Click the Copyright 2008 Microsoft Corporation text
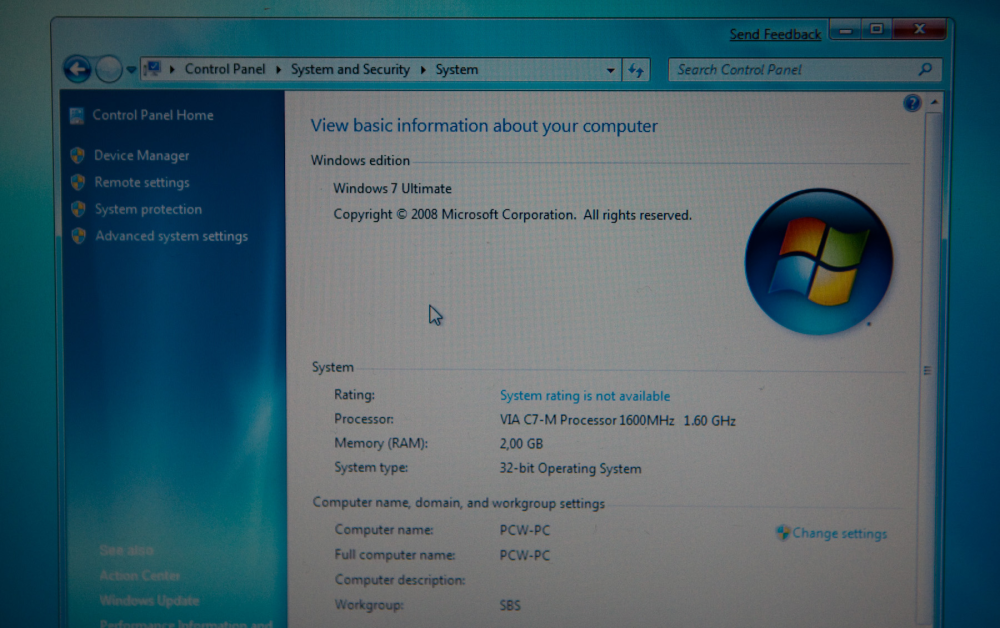The image size is (1000, 628). (512, 215)
